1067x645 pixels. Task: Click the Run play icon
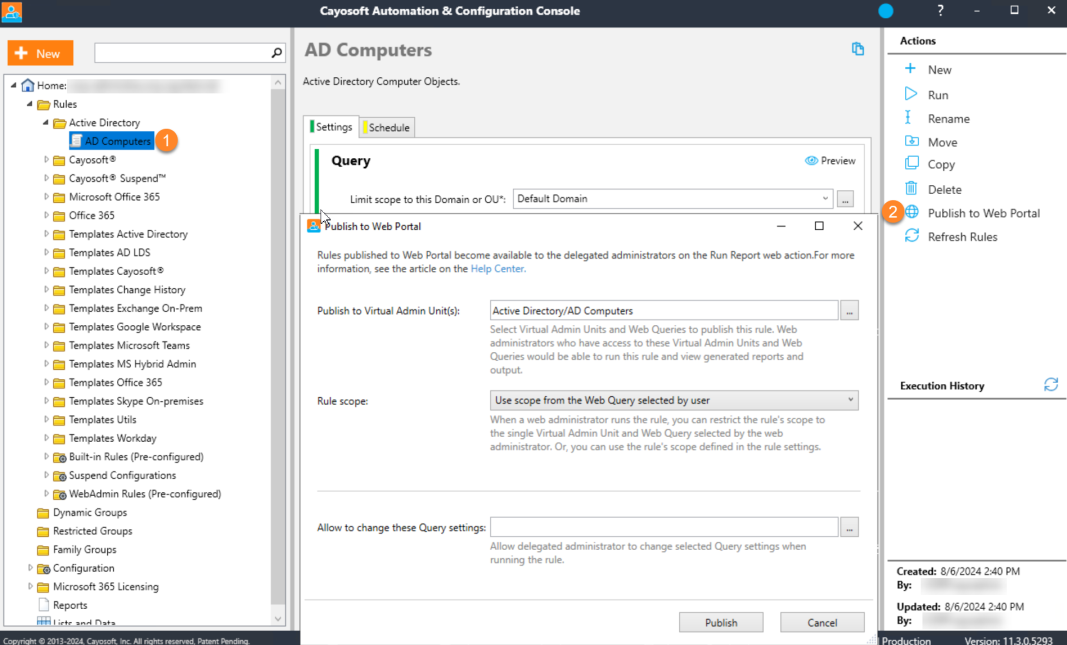click(x=910, y=94)
